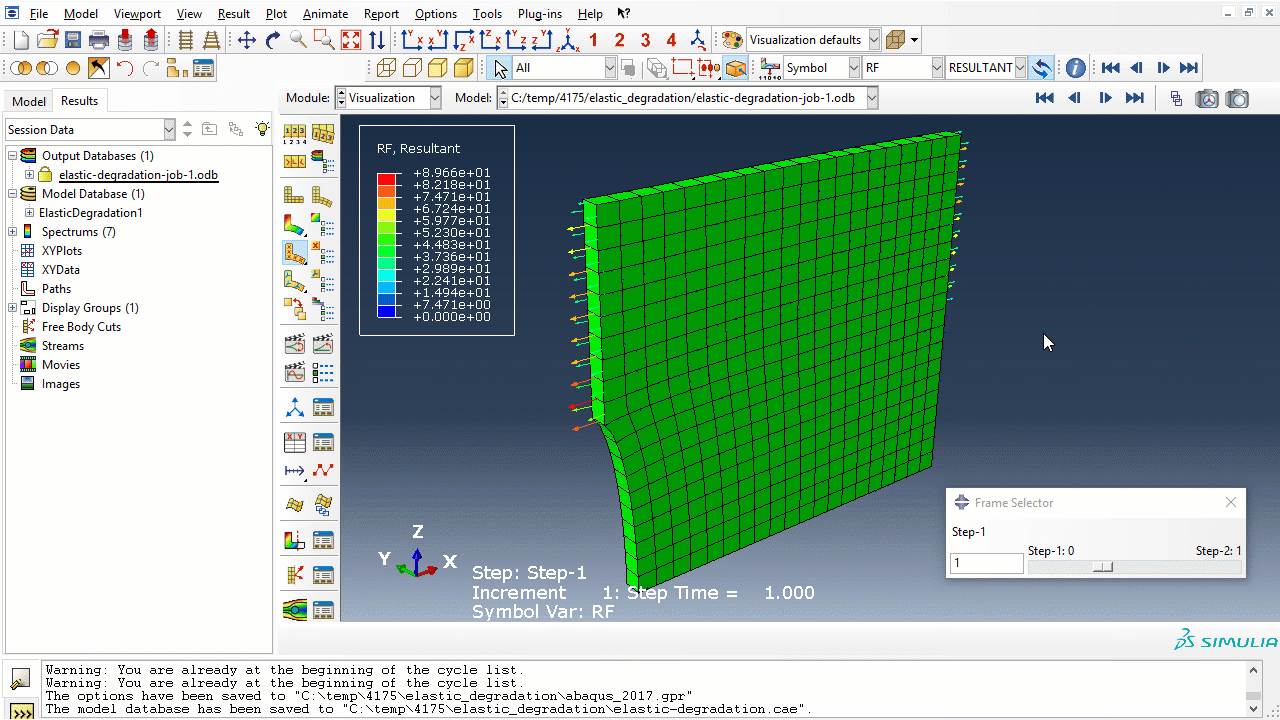Open the Result menu

(x=234, y=14)
